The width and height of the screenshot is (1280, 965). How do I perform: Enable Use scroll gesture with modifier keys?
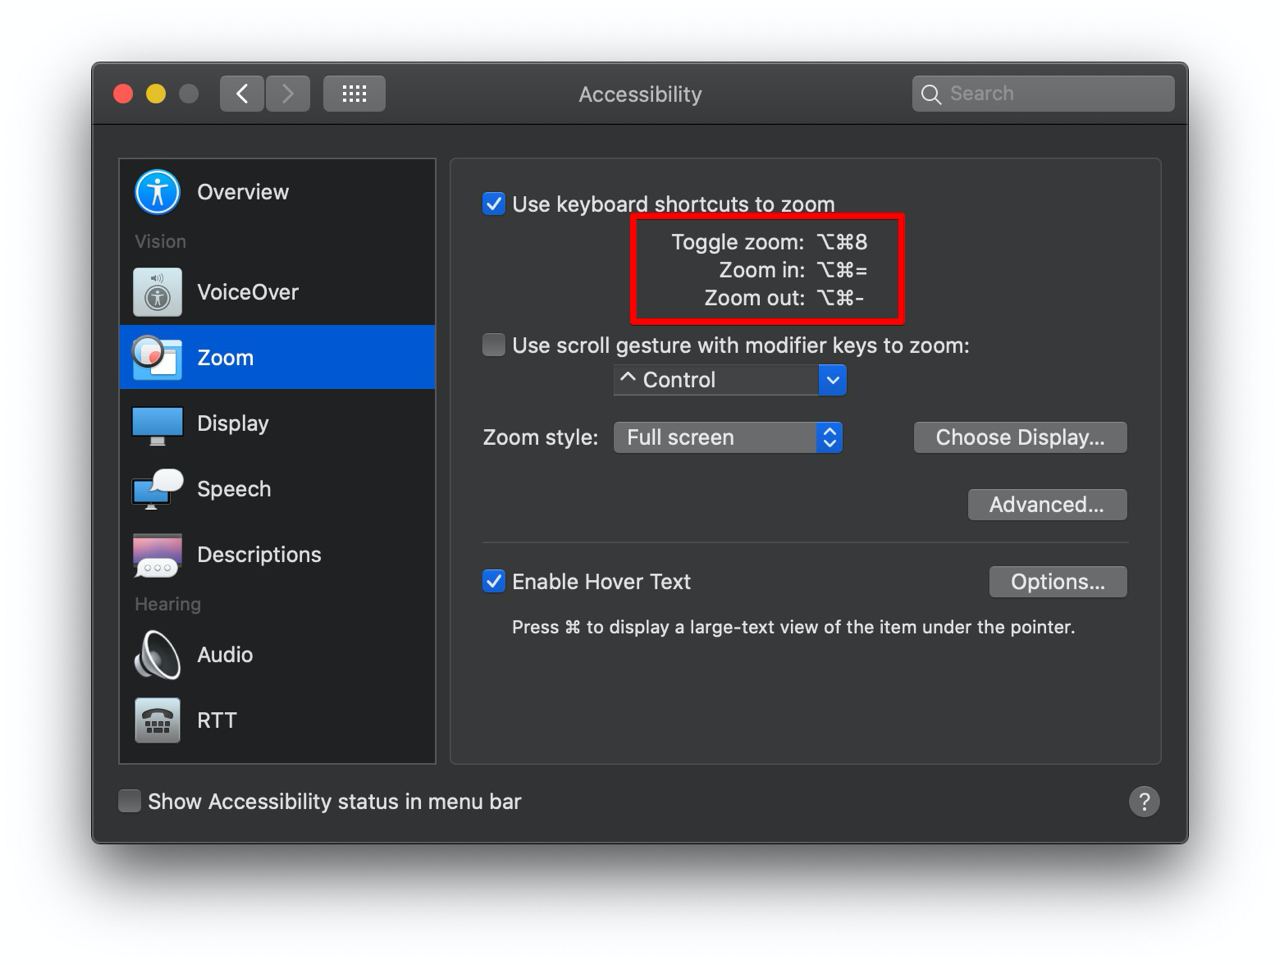(x=494, y=345)
